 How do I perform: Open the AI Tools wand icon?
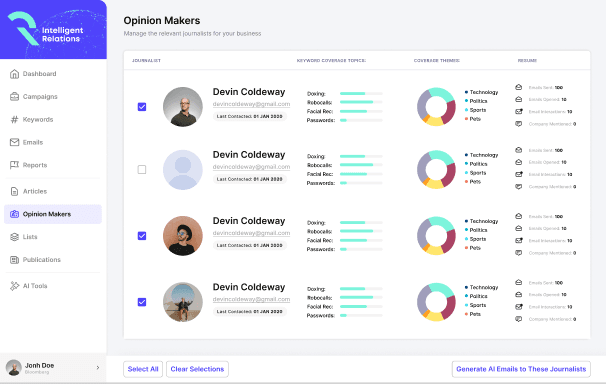coord(14,286)
